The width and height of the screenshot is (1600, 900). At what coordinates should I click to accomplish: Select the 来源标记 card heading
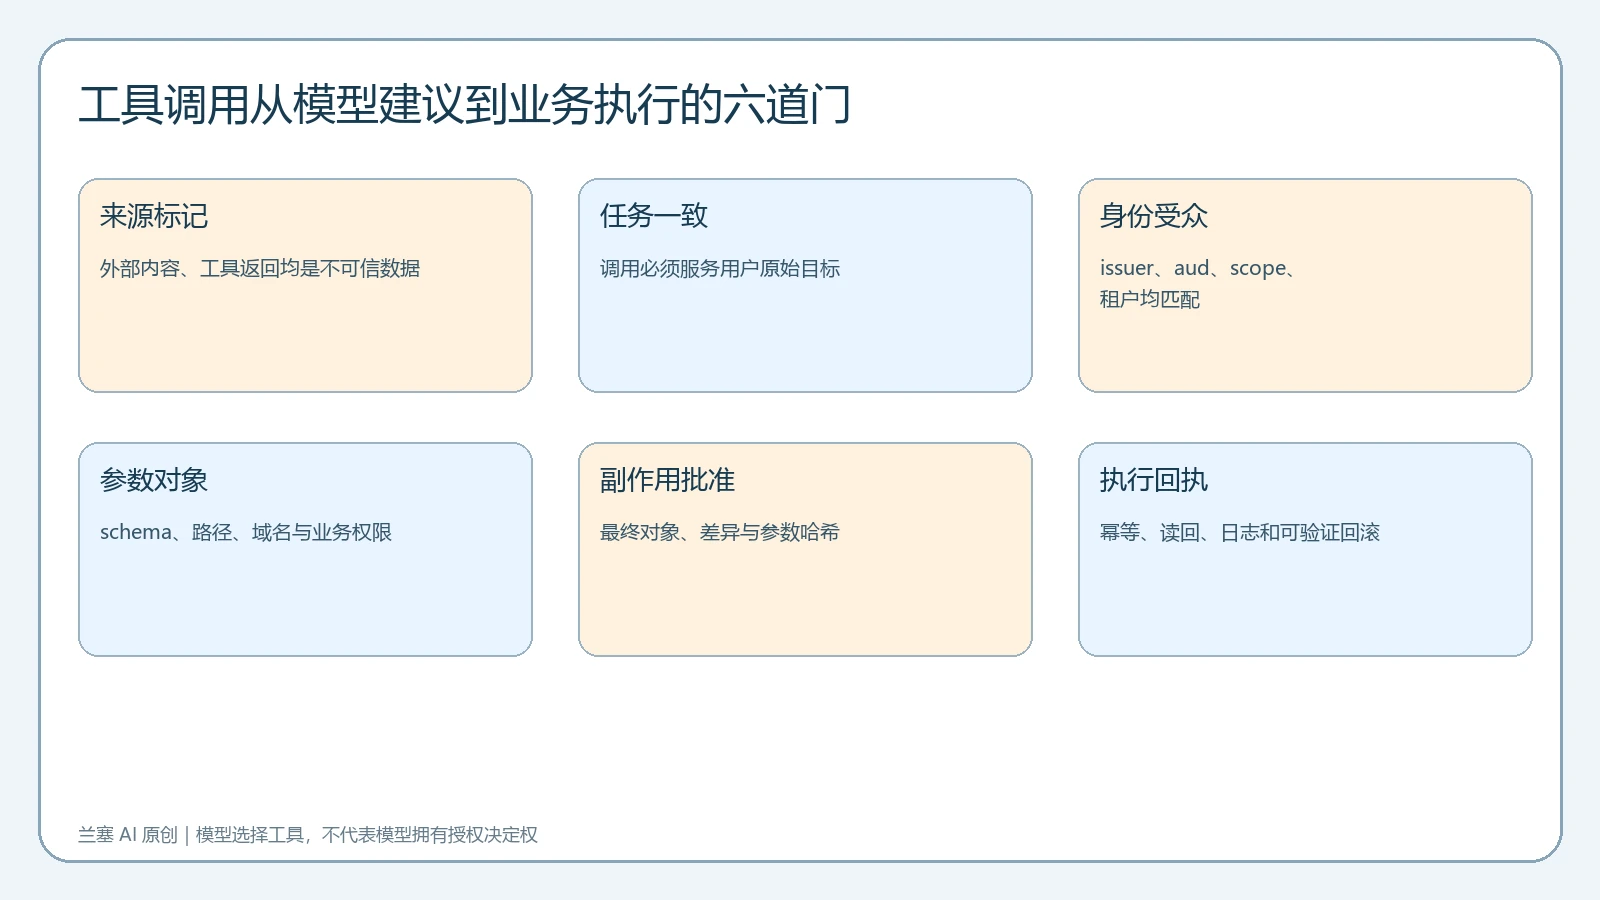tap(154, 216)
